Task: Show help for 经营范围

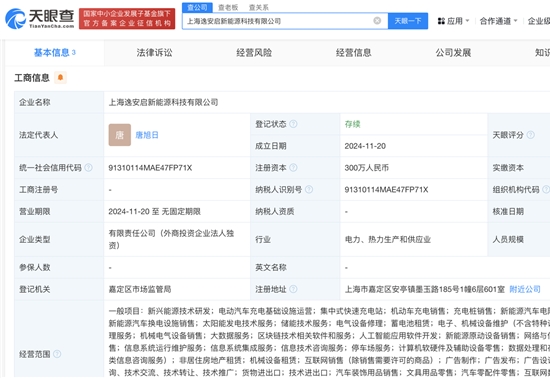Action: coord(57,354)
